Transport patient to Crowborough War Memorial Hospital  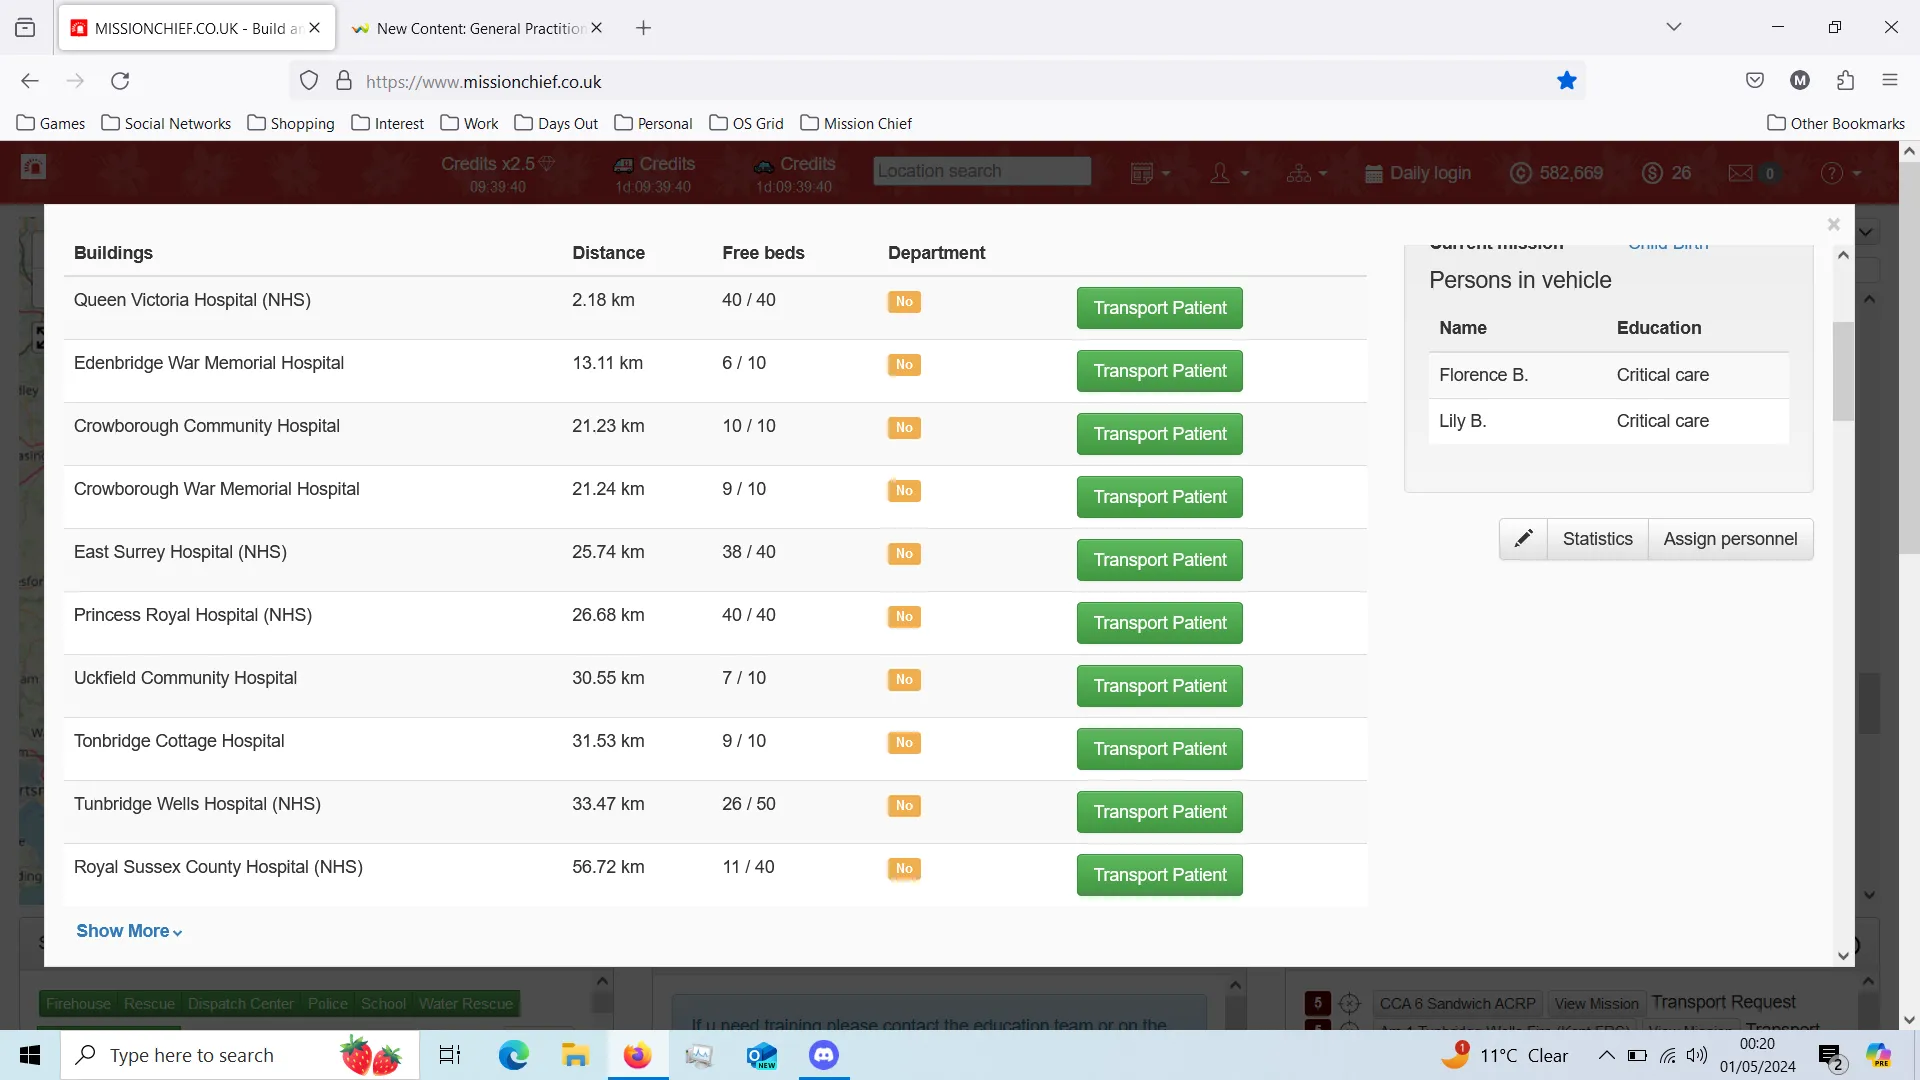[x=1159, y=497]
